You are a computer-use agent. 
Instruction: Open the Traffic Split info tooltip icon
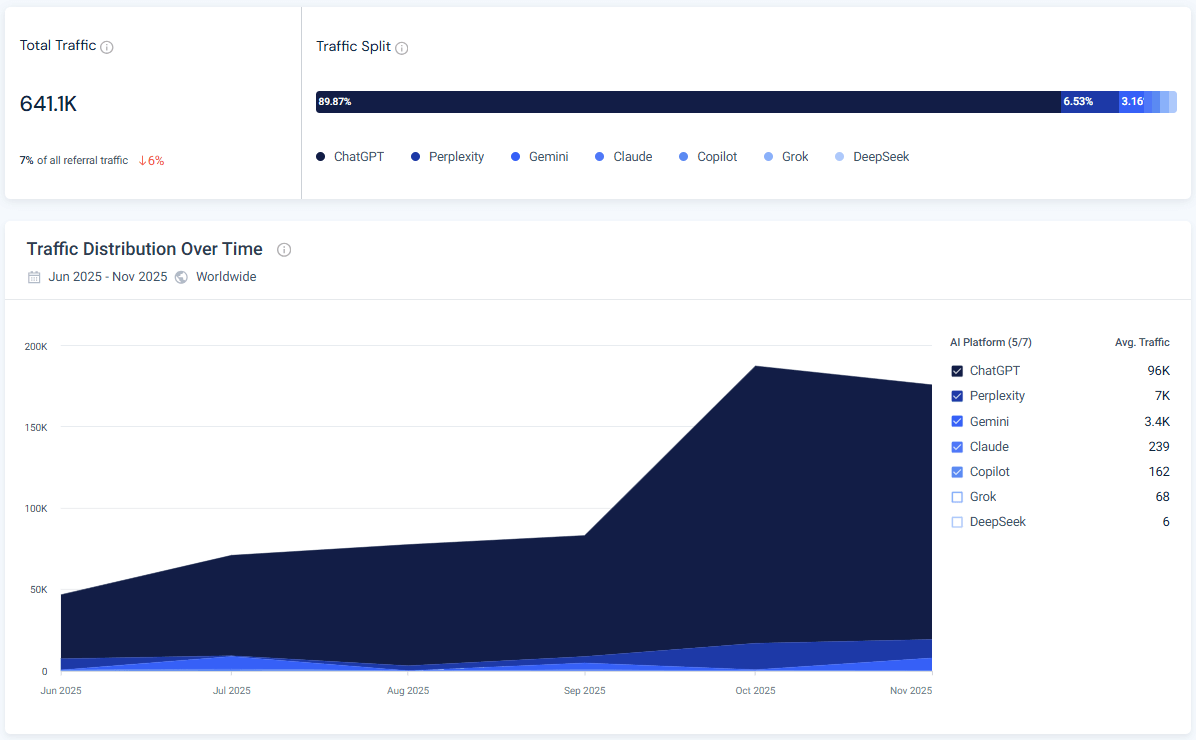(x=401, y=47)
